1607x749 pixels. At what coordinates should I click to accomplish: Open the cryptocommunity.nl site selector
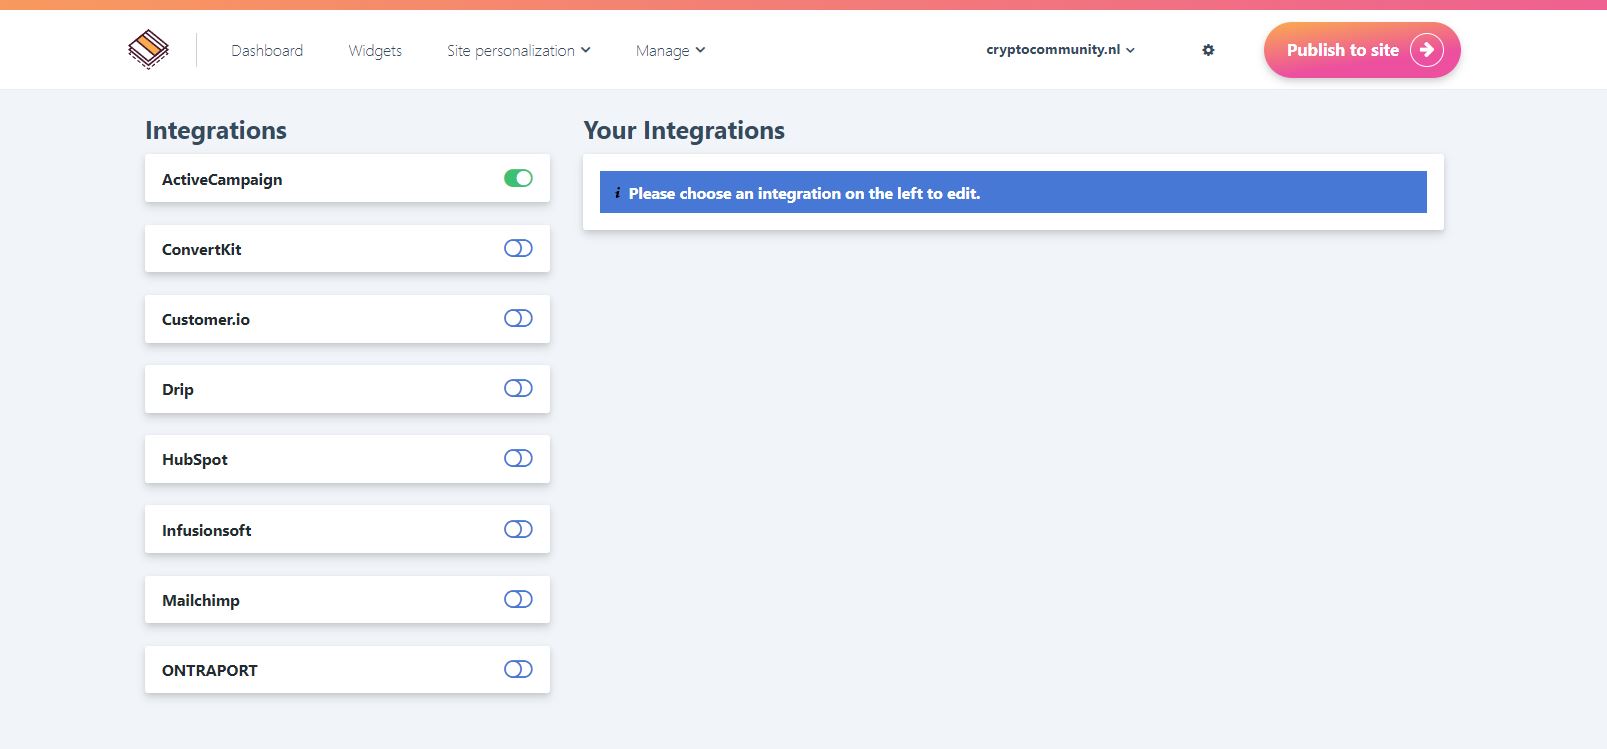click(1060, 50)
